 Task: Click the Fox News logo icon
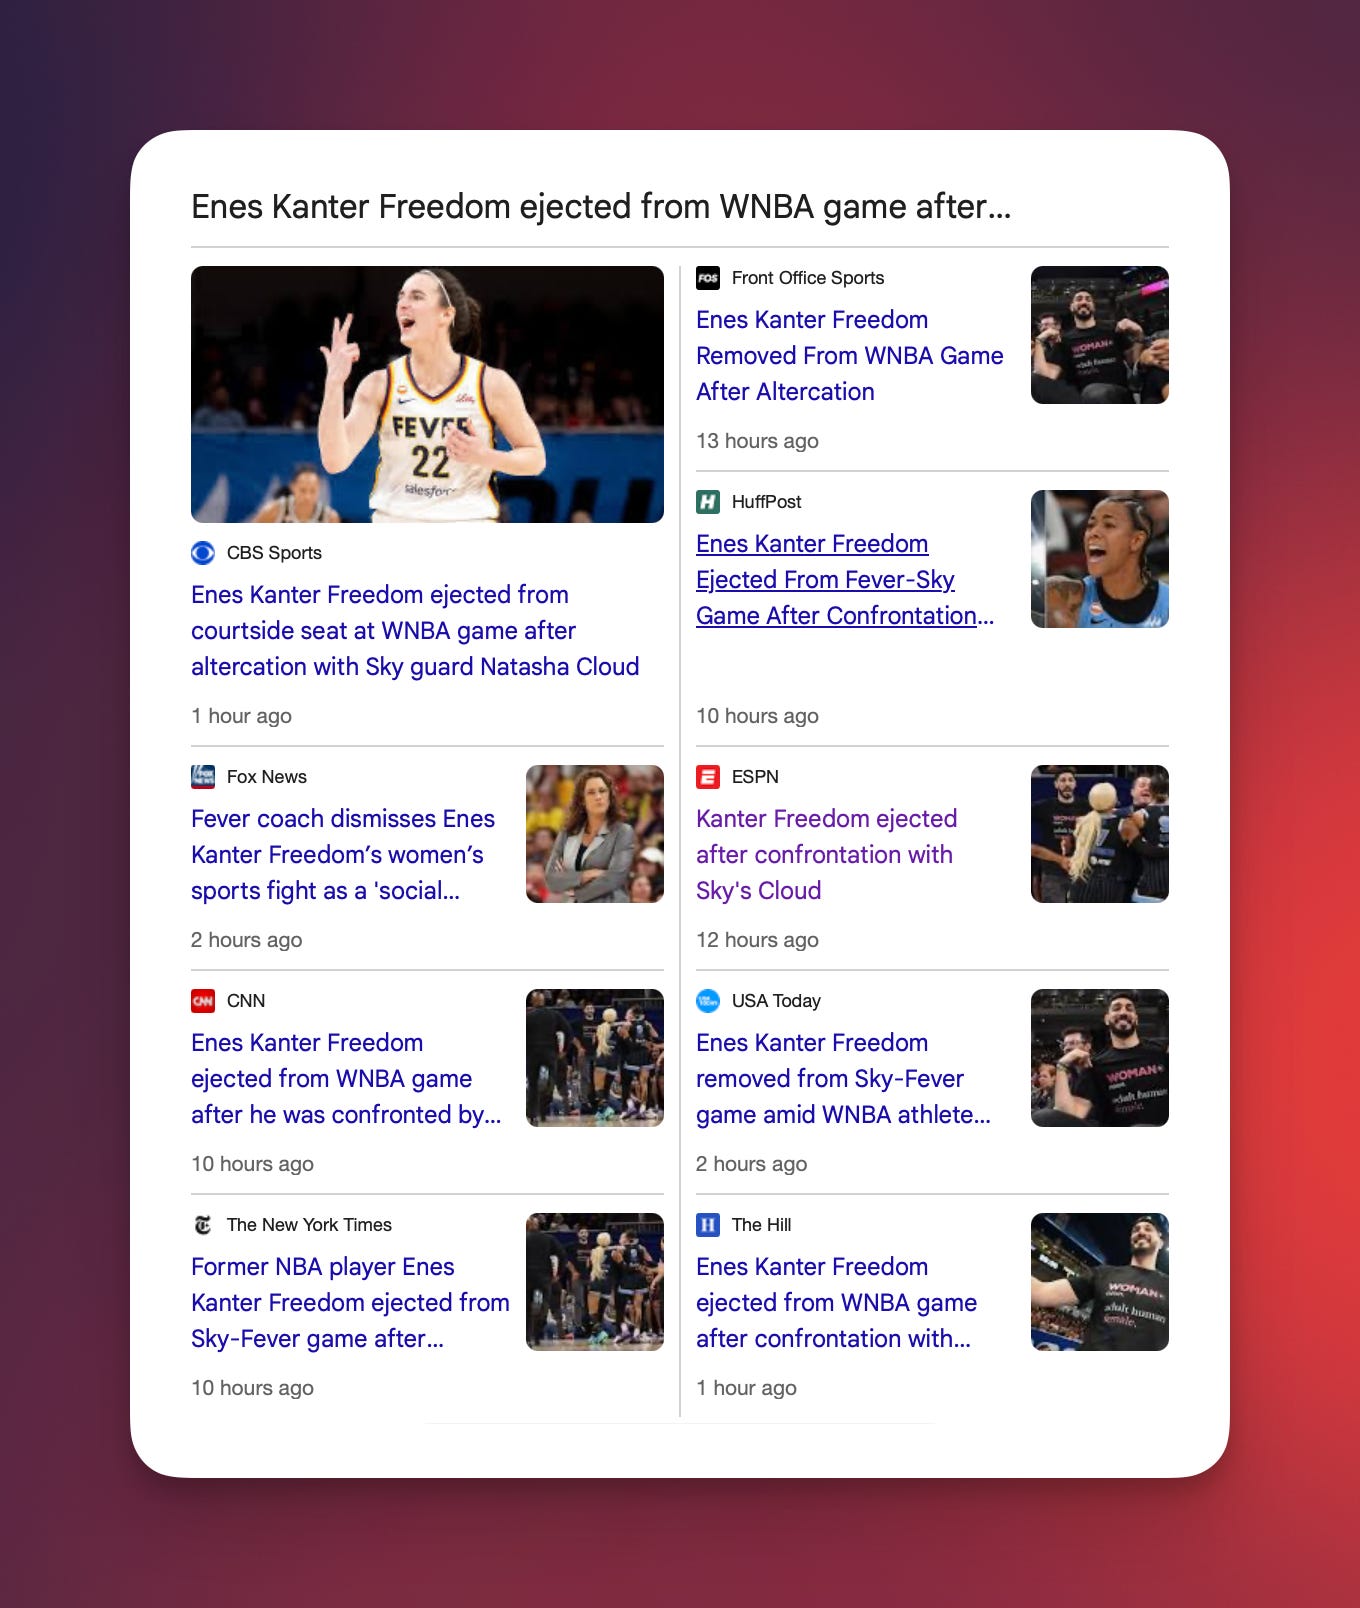(x=203, y=777)
